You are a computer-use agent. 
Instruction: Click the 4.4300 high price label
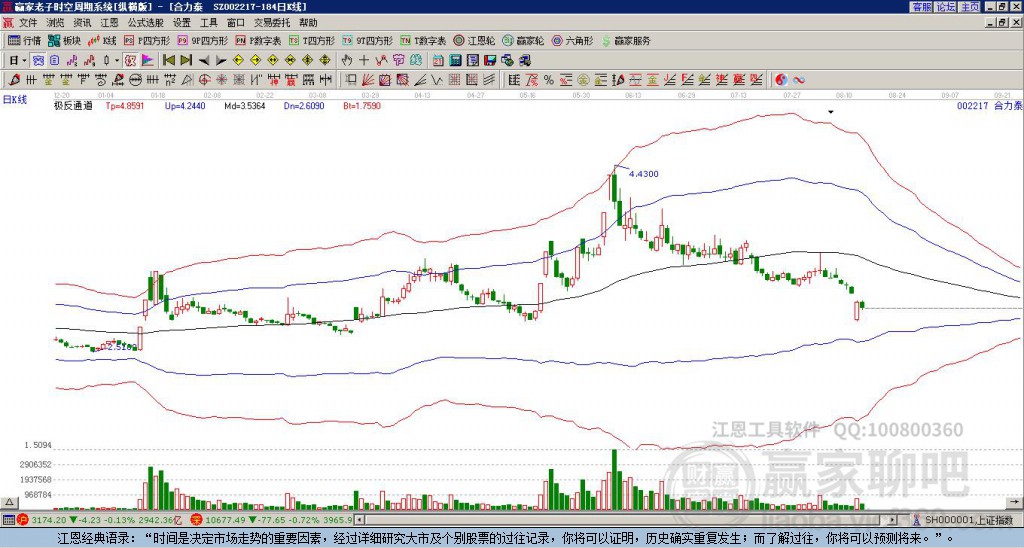click(x=644, y=174)
